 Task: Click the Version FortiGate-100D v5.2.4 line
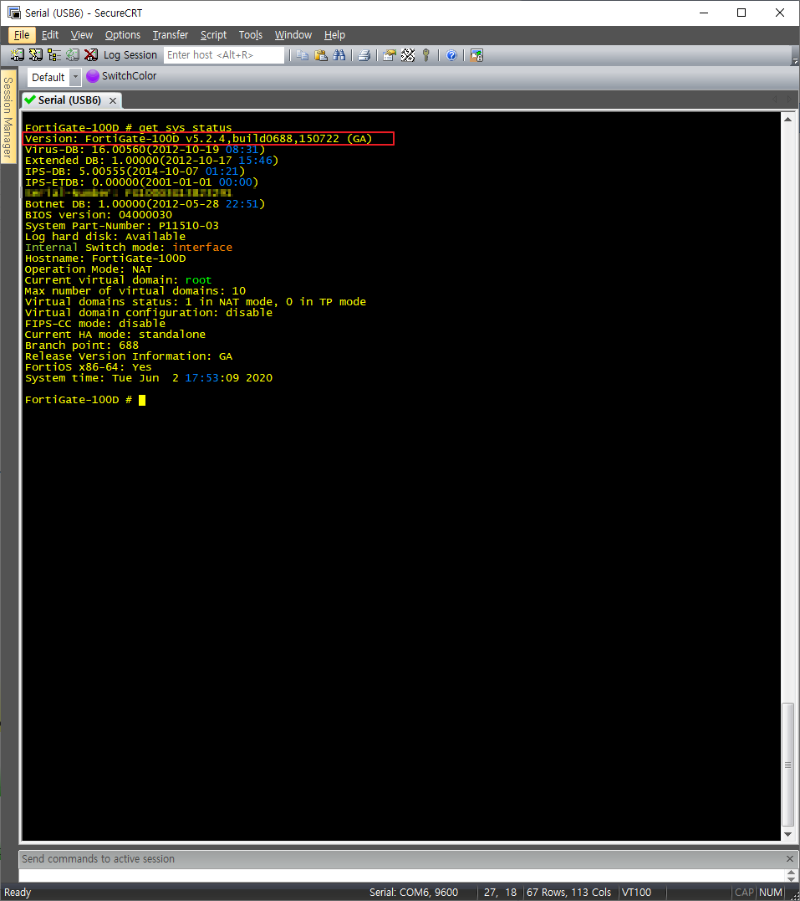(198, 138)
